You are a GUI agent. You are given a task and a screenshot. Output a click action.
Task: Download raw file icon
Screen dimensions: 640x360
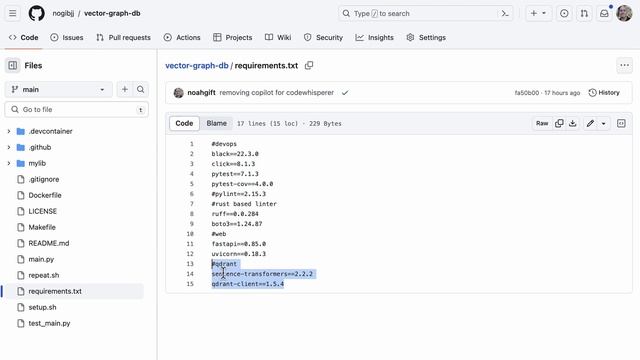click(x=573, y=123)
